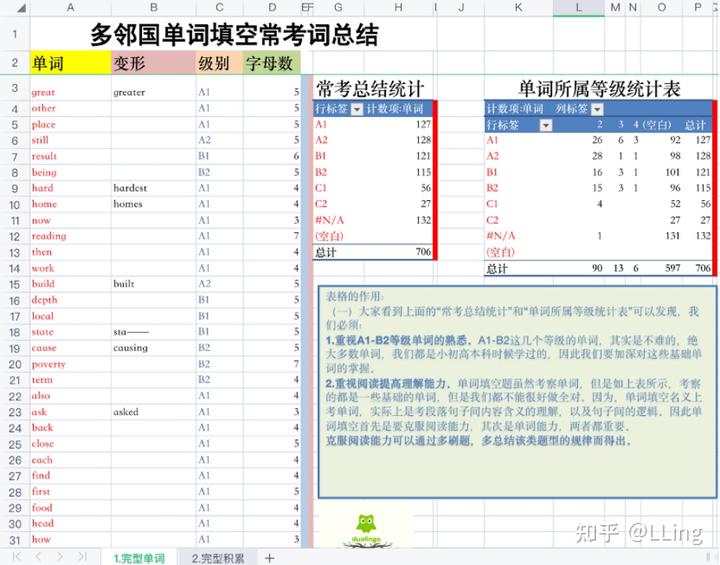Switch to the 2.完型积累 sheet tab
Screen dimensions: 720x565
[x=218, y=558]
